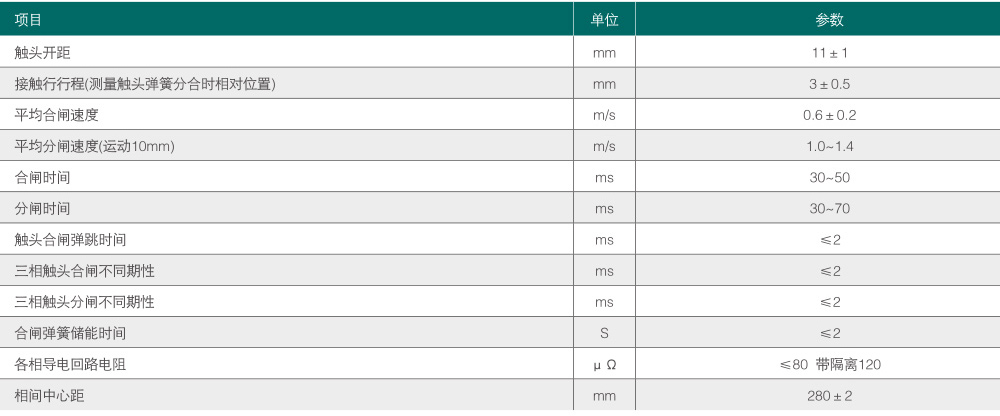Select the S unit for 合闸弹簧储能时间

(x=604, y=333)
